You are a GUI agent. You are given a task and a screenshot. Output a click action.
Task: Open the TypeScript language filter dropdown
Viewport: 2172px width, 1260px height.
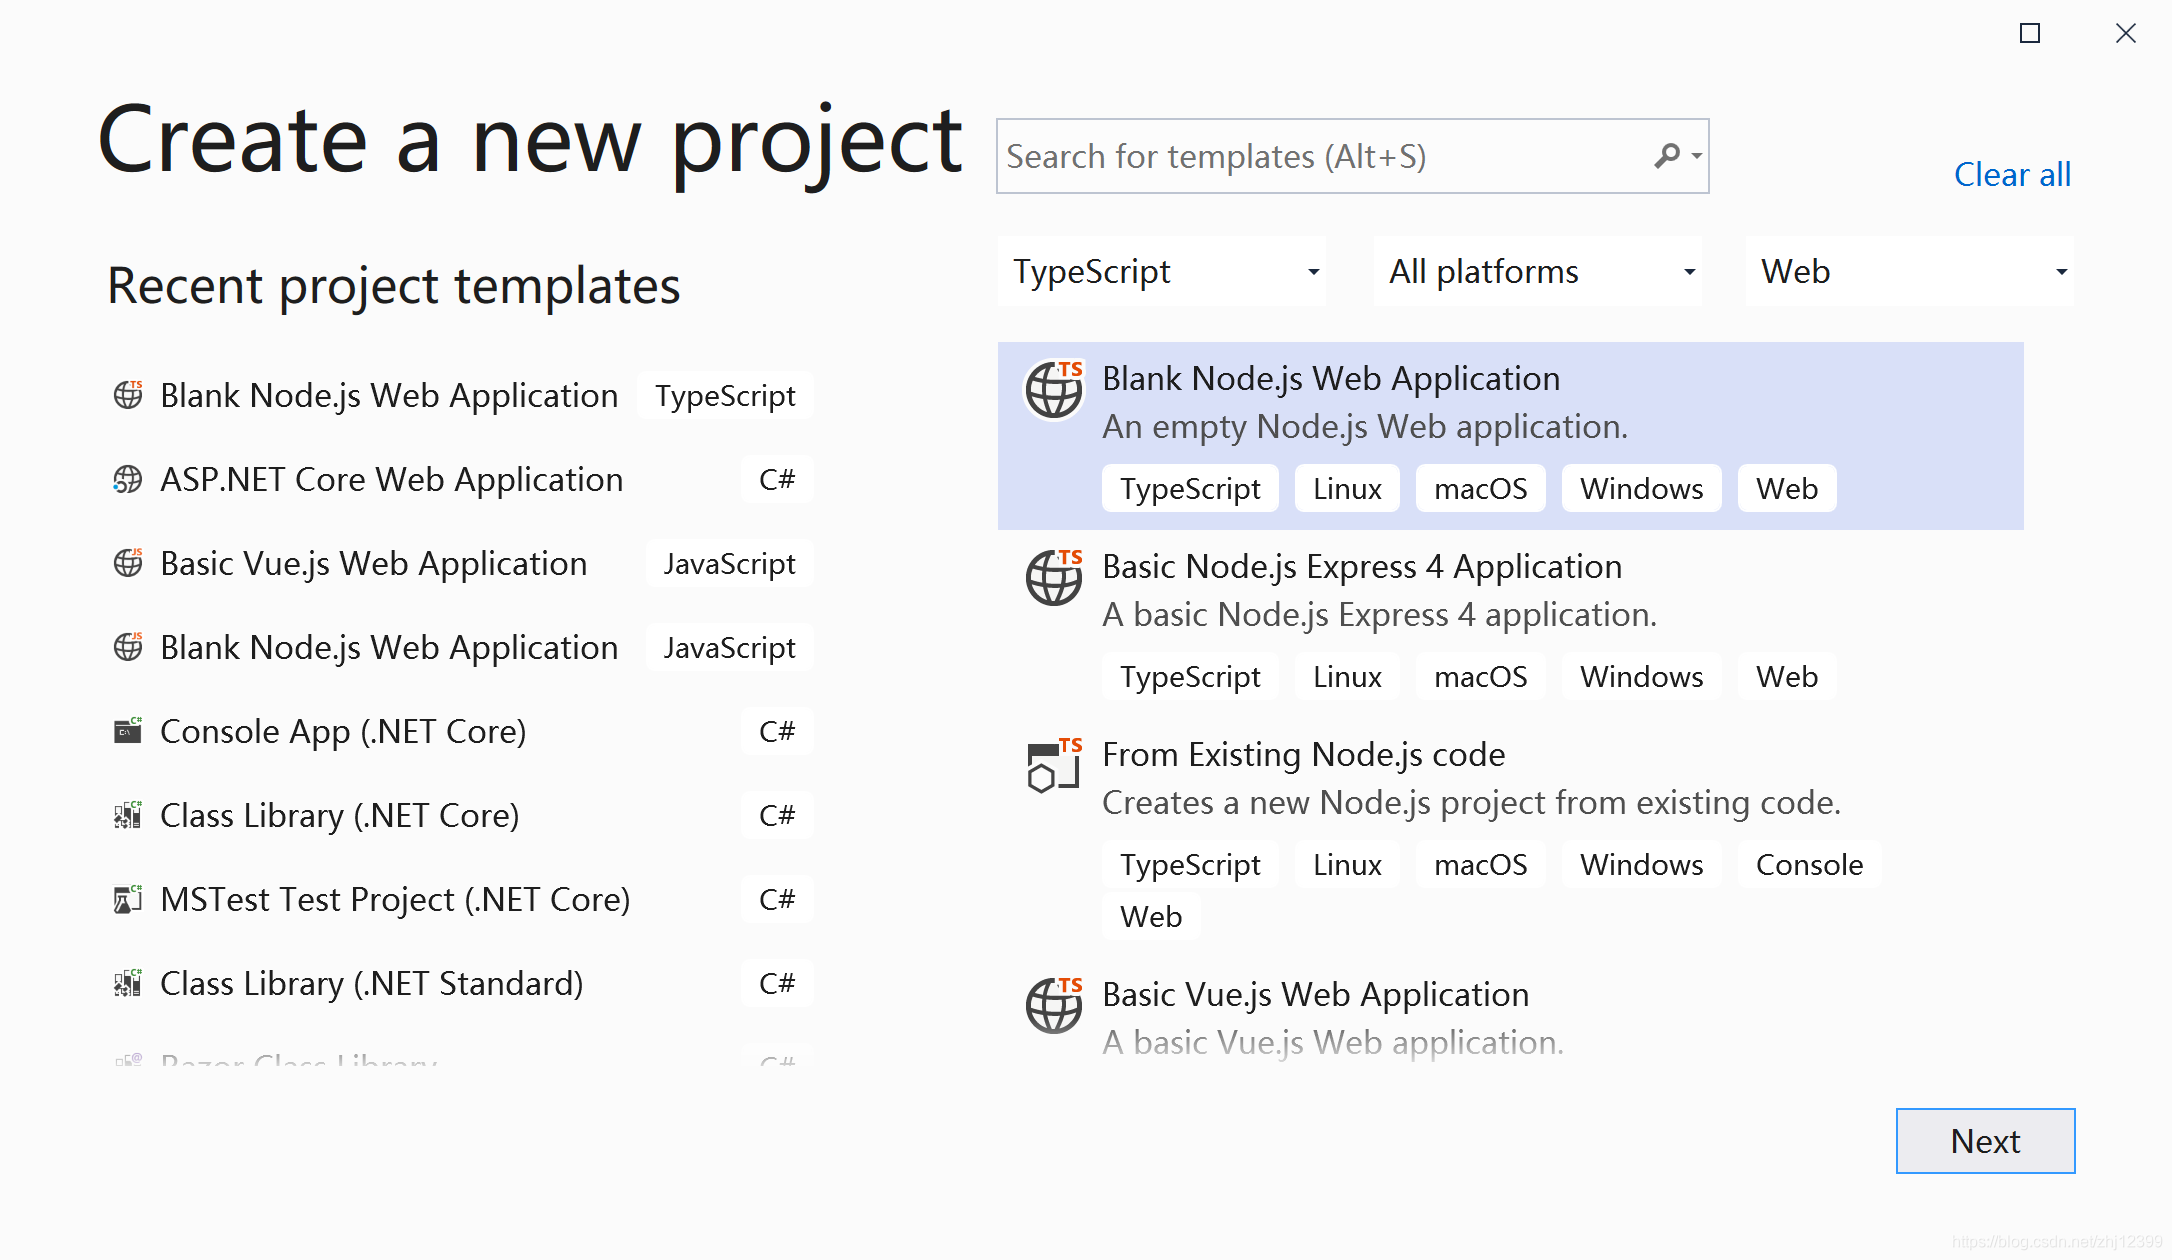[x=1162, y=272]
